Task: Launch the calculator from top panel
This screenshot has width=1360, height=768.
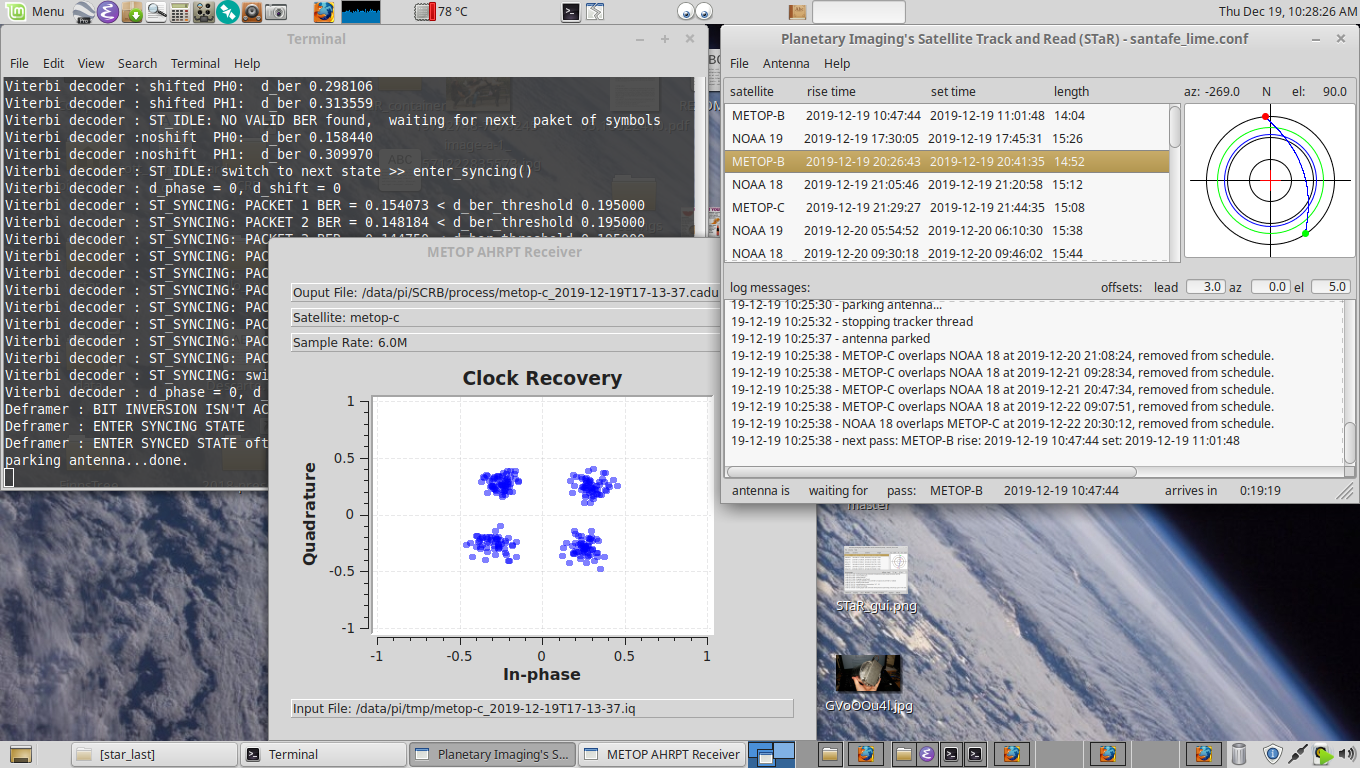Action: pyautogui.click(x=180, y=12)
